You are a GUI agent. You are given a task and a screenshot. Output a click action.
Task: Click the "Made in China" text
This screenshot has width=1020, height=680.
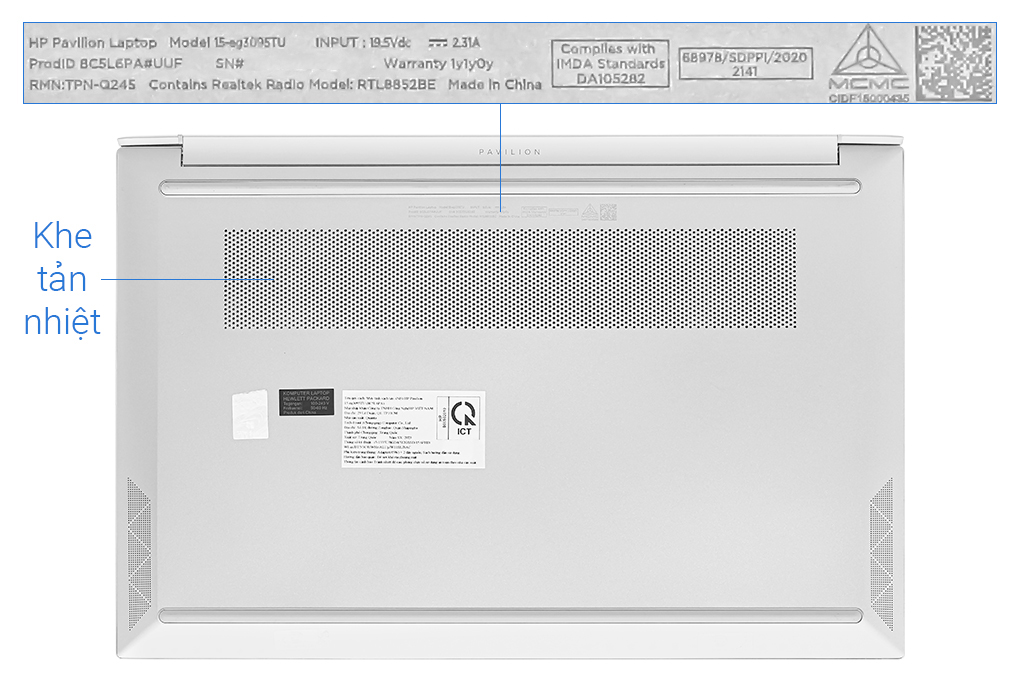(x=494, y=85)
